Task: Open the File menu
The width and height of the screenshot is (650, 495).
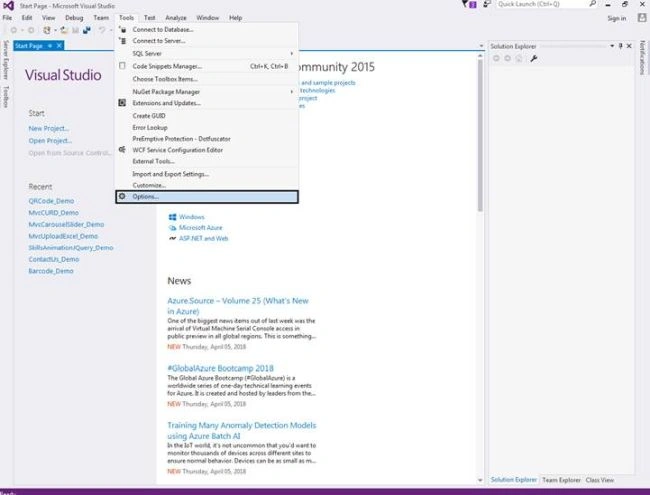Action: pos(7,18)
